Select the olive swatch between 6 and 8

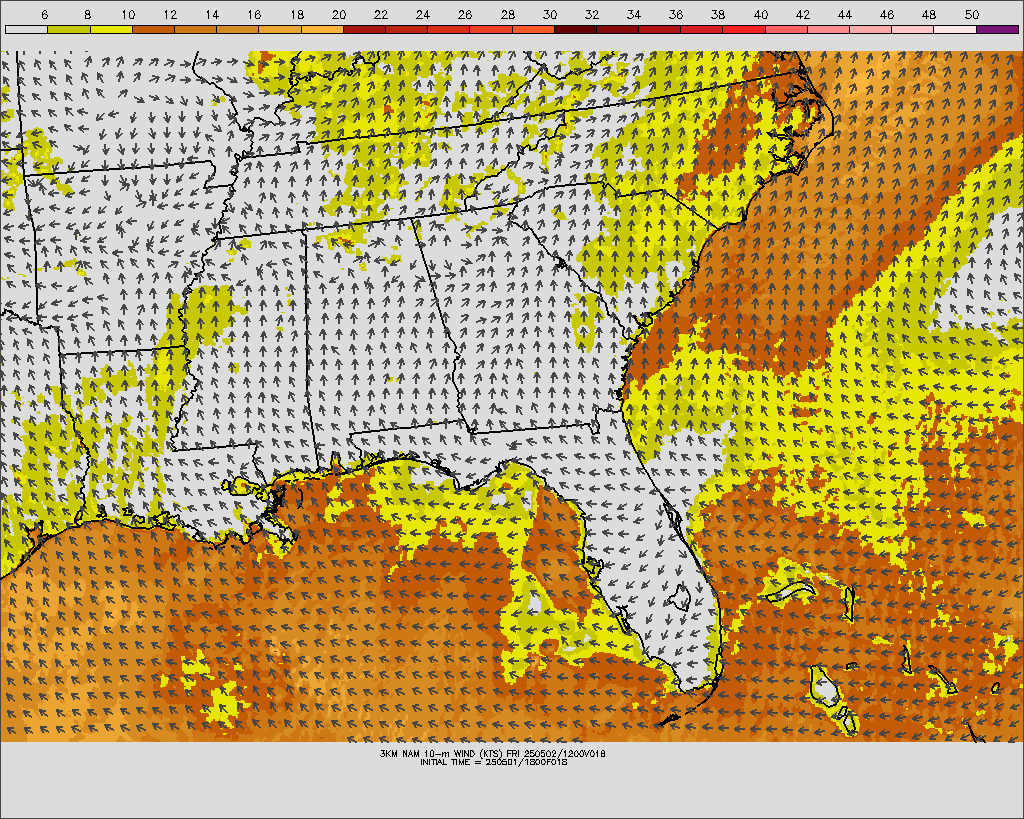pyautogui.click(x=69, y=29)
